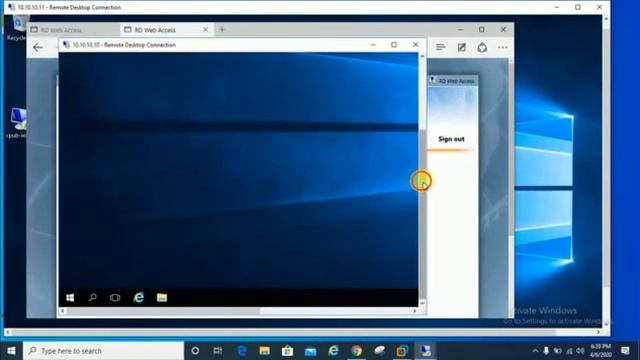
Task: Click the Edge web note icon
Action: pyautogui.click(x=462, y=47)
